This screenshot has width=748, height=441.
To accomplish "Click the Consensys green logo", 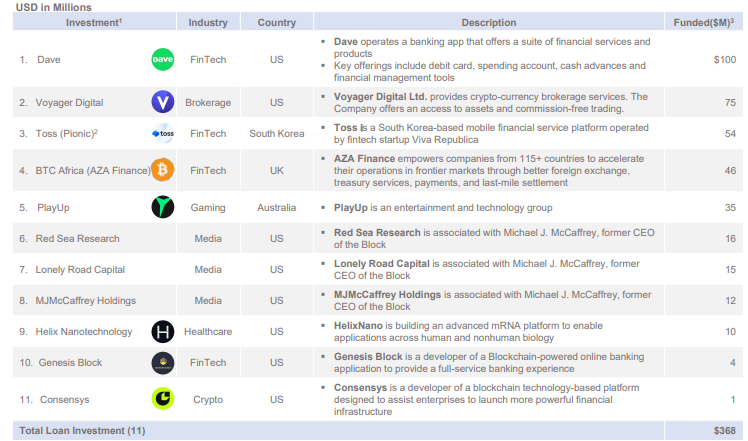I will click(x=162, y=398).
